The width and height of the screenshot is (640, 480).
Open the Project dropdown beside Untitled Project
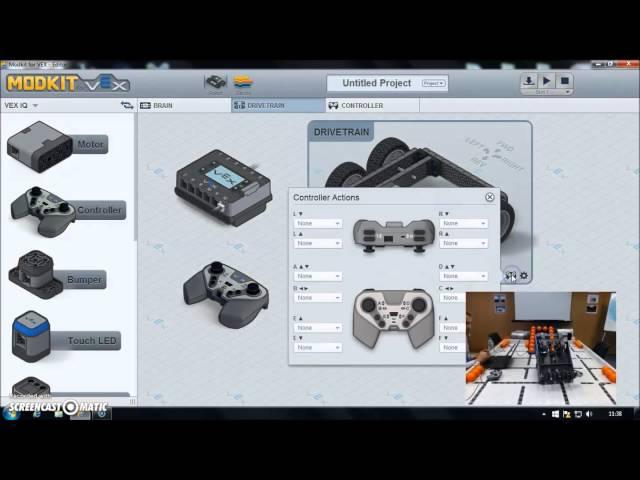point(433,83)
